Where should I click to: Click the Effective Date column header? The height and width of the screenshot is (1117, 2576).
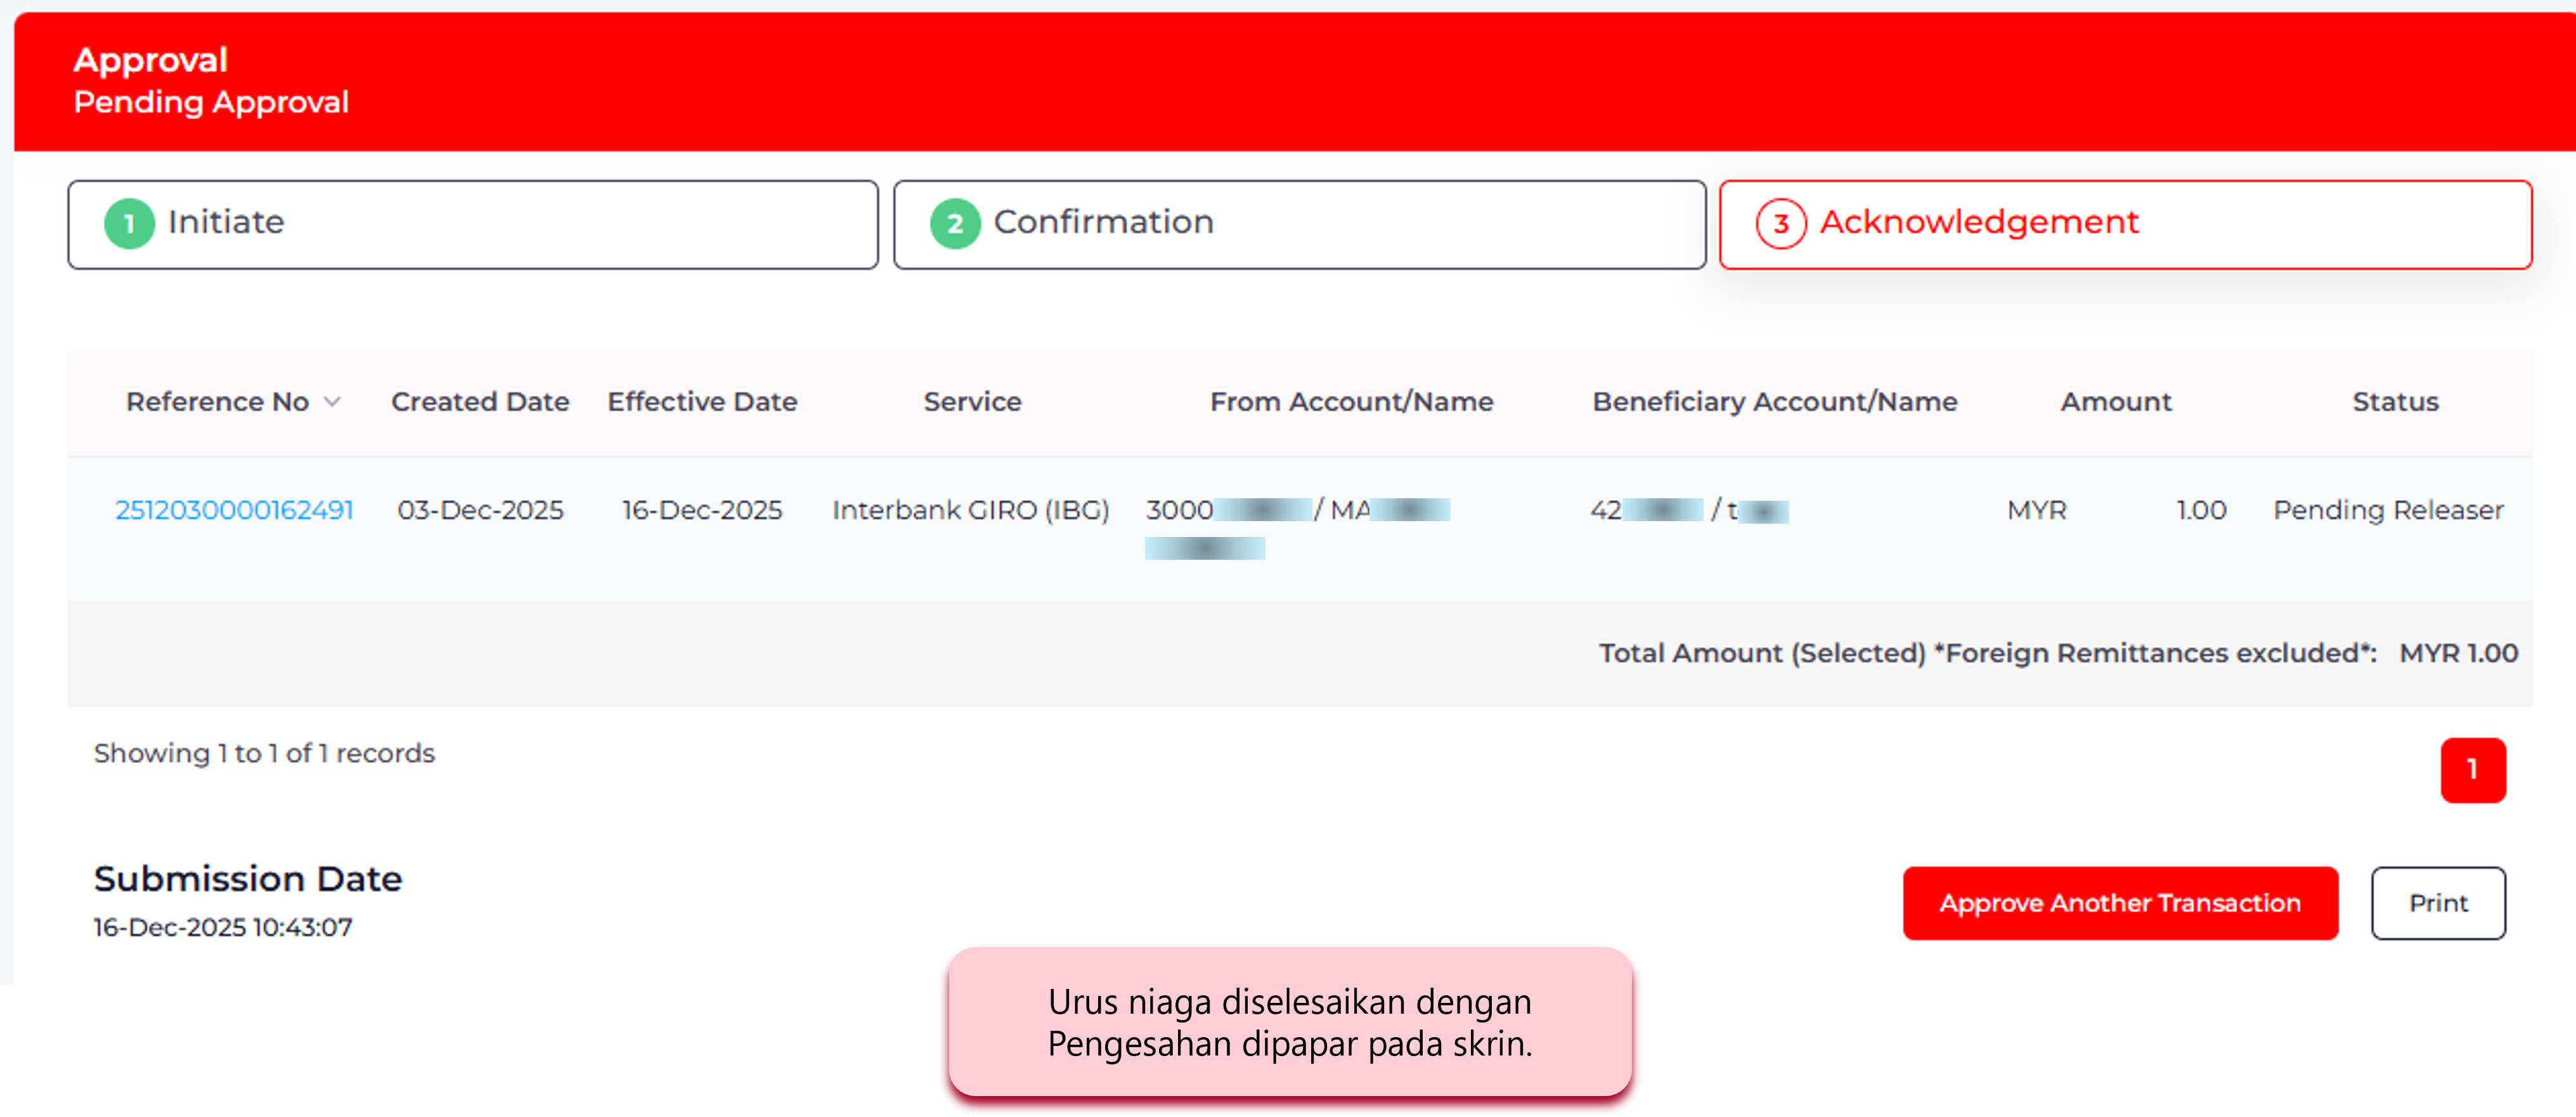tap(702, 402)
